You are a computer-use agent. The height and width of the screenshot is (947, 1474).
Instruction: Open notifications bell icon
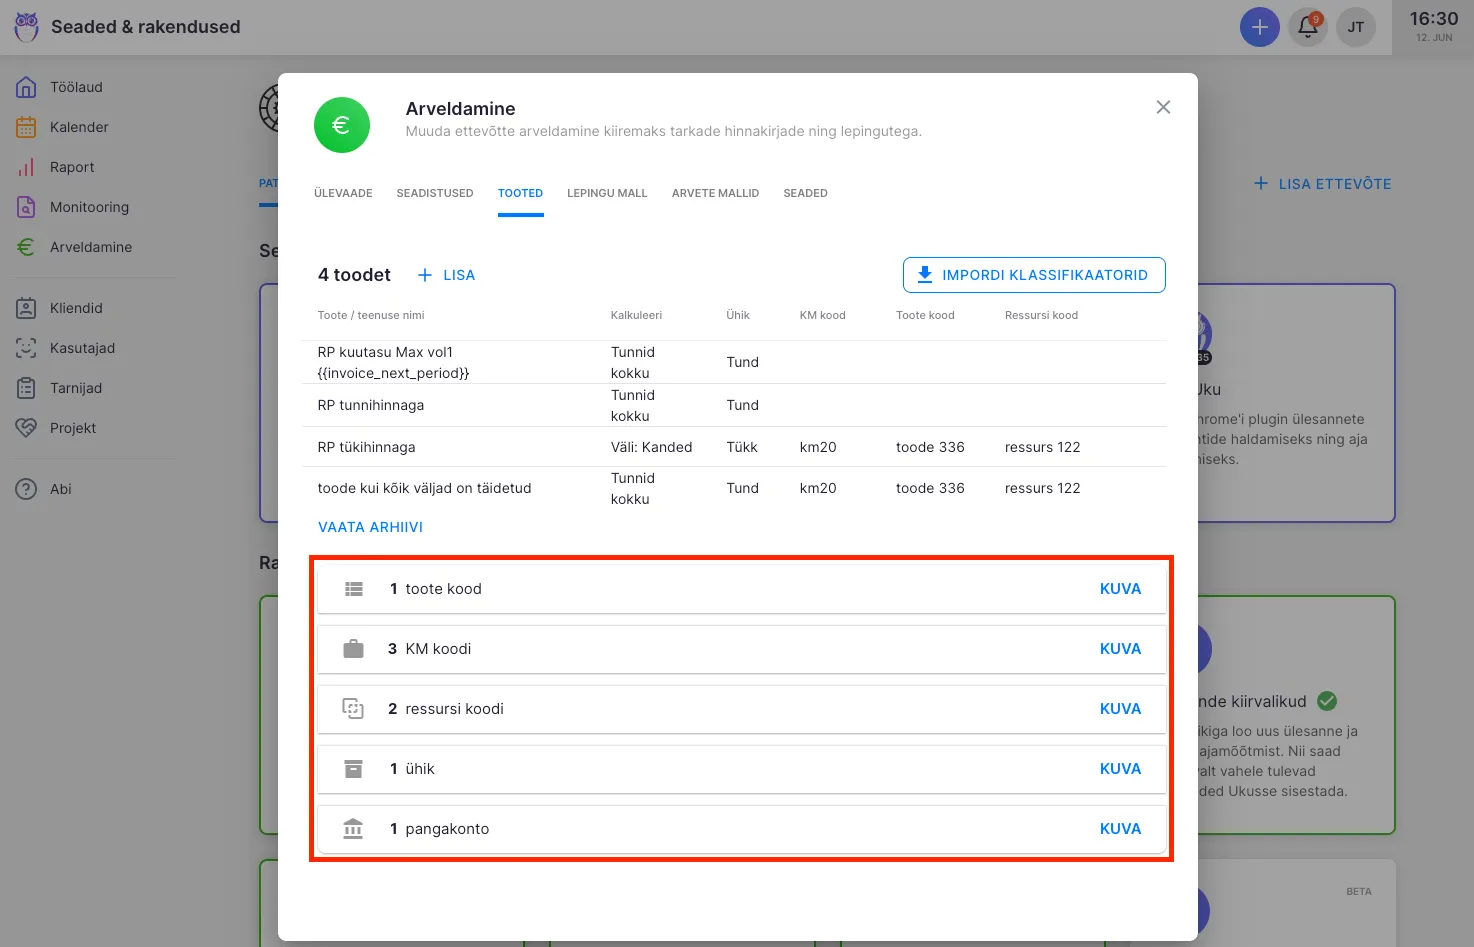(x=1307, y=27)
